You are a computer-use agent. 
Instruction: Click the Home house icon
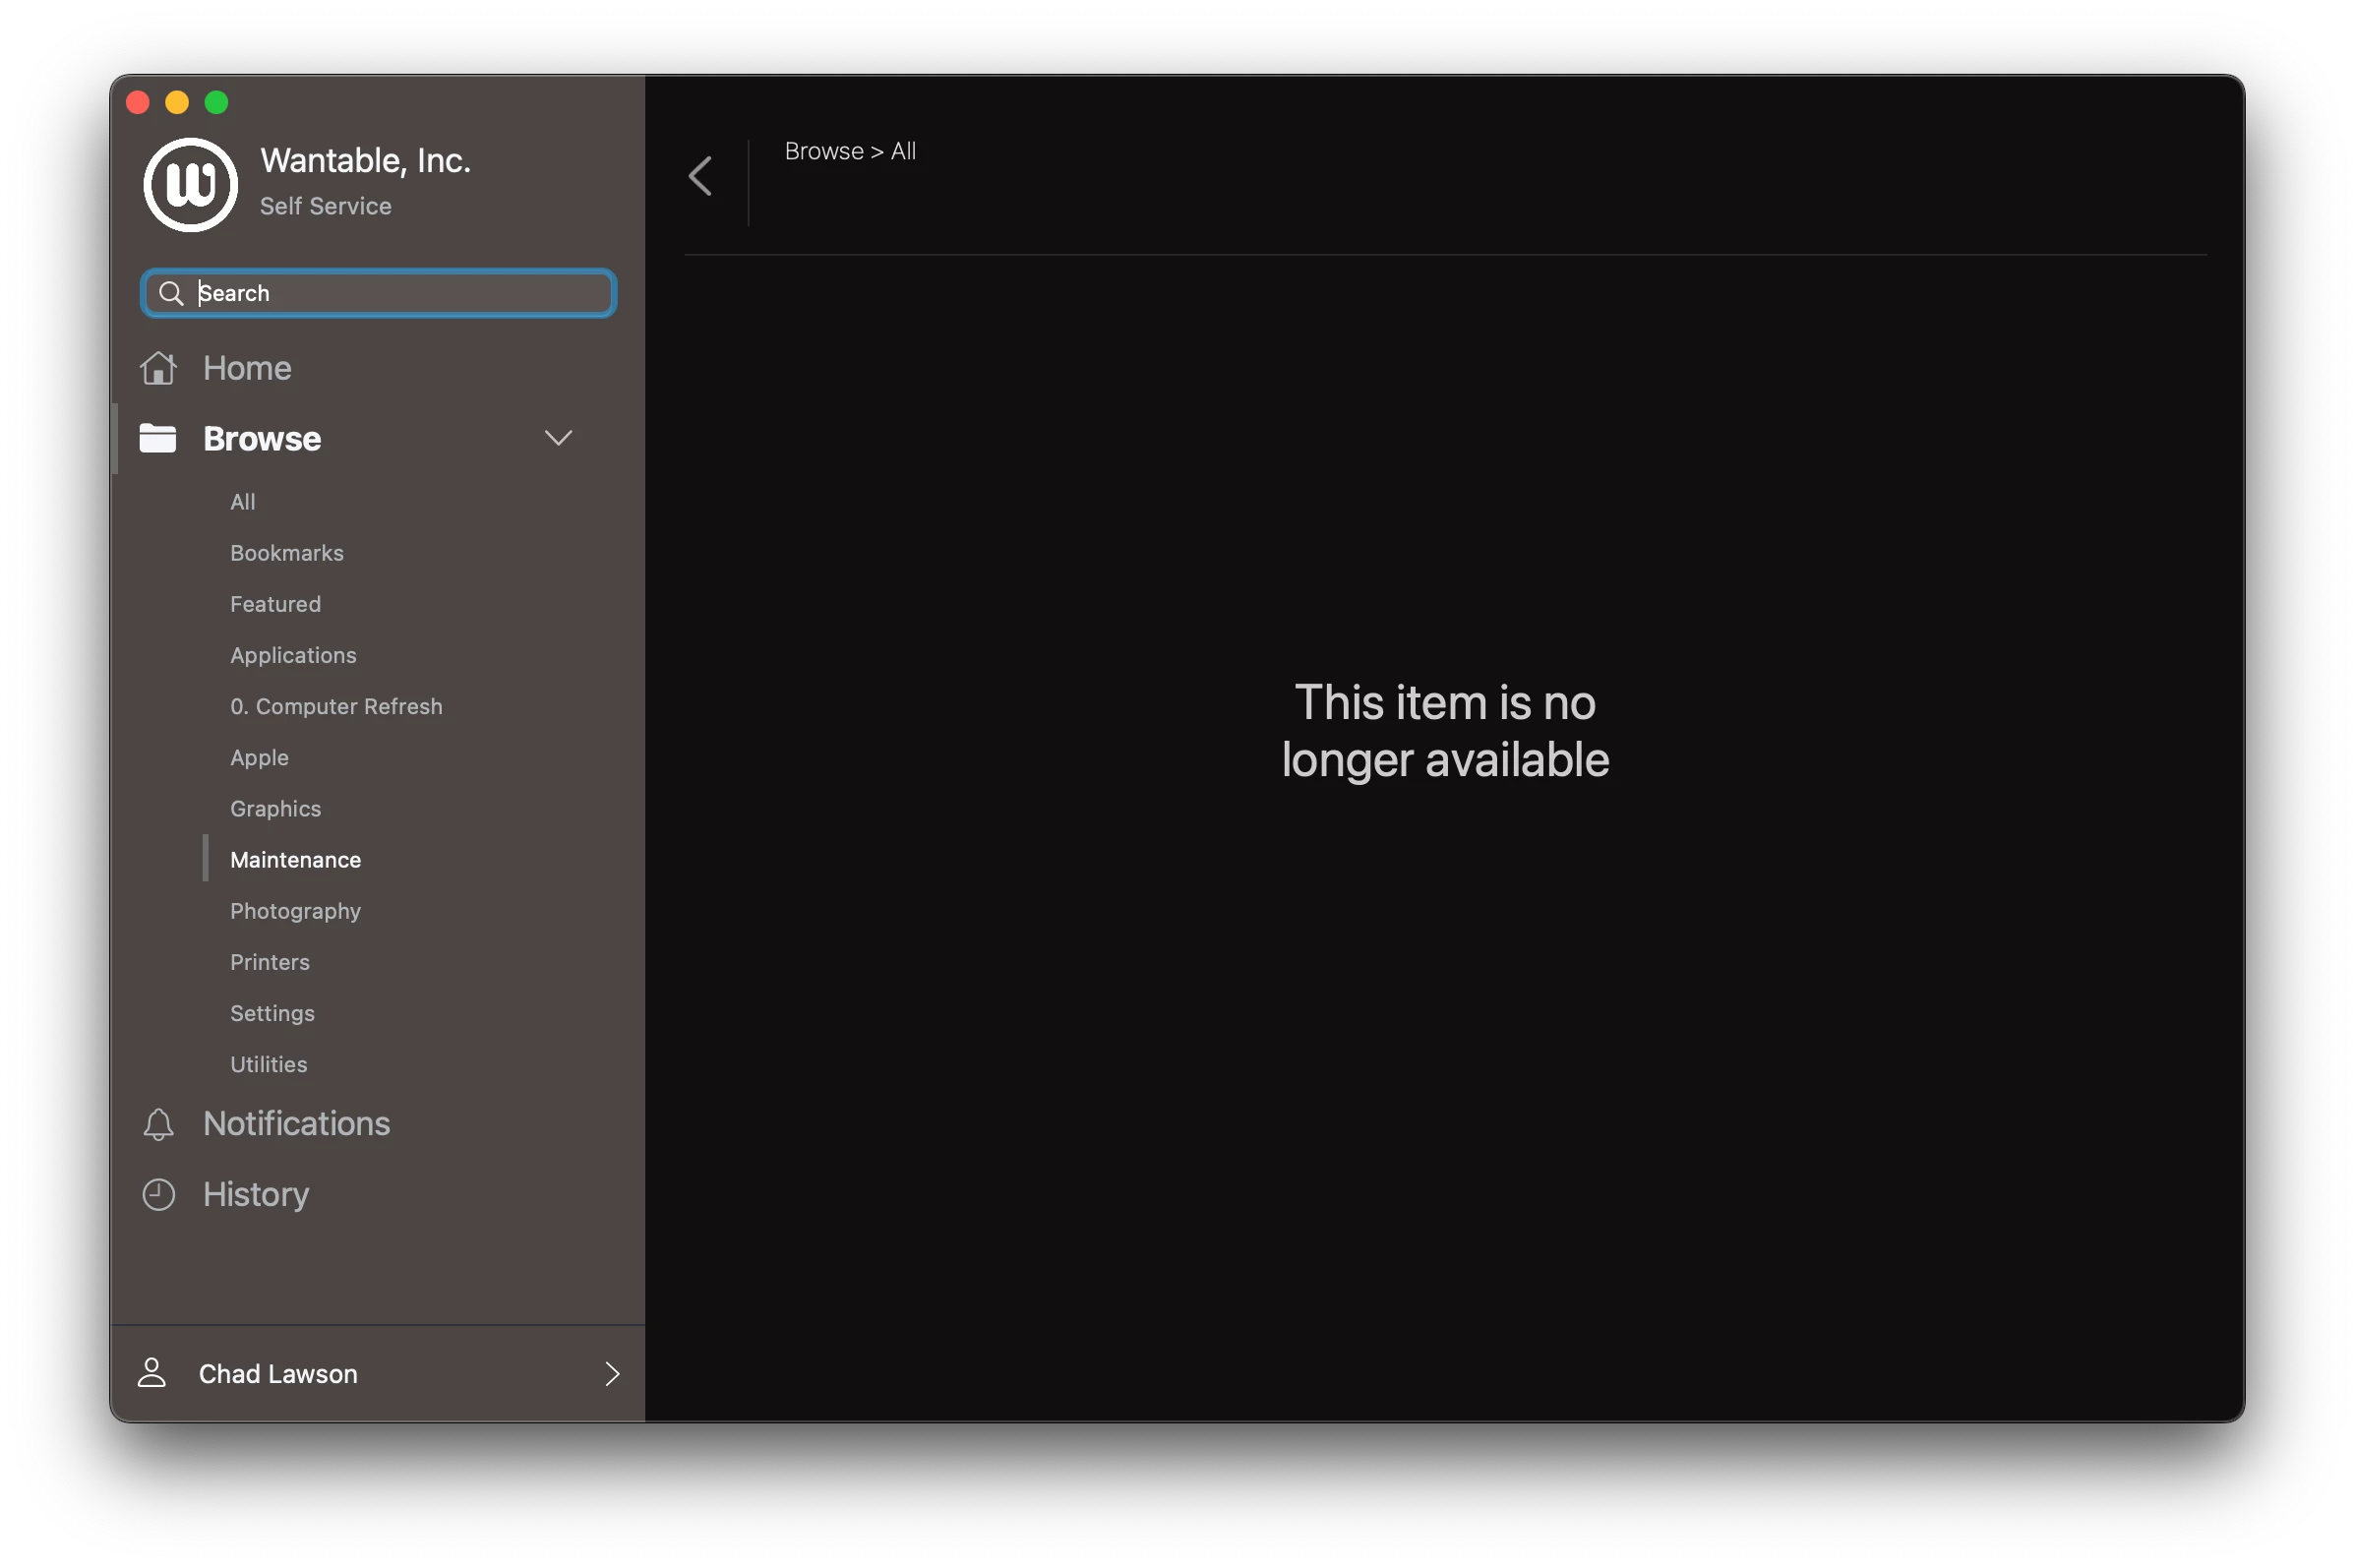coord(158,368)
